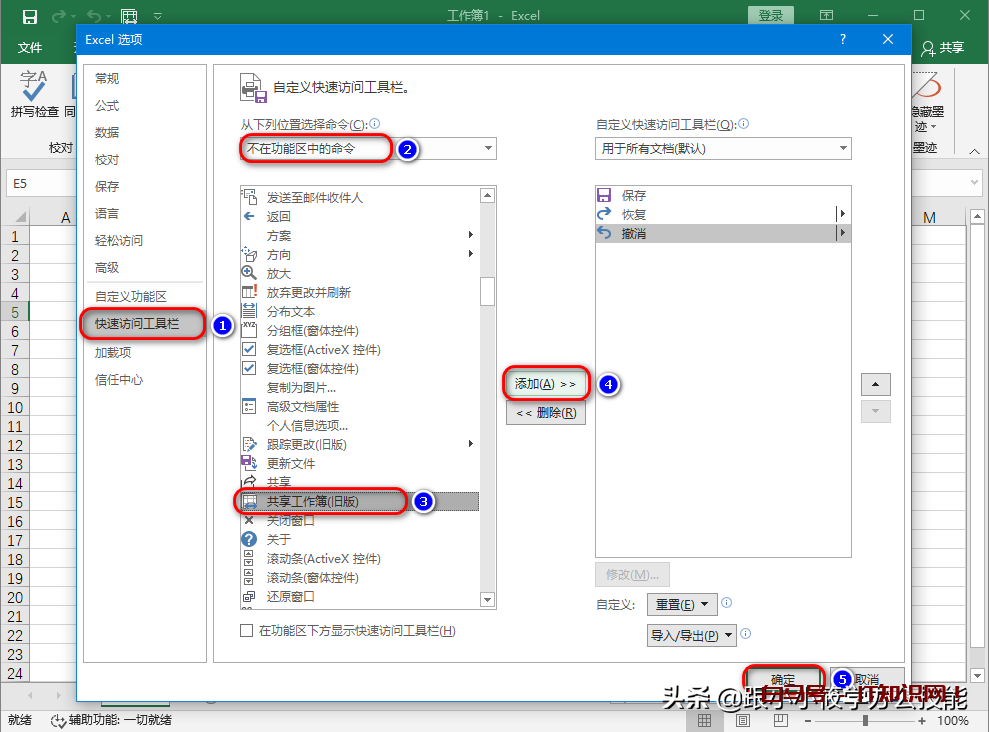The height and width of the screenshot is (732, 989).
Task: Select 复选框(ActiveX 控件) command
Action: point(360,349)
